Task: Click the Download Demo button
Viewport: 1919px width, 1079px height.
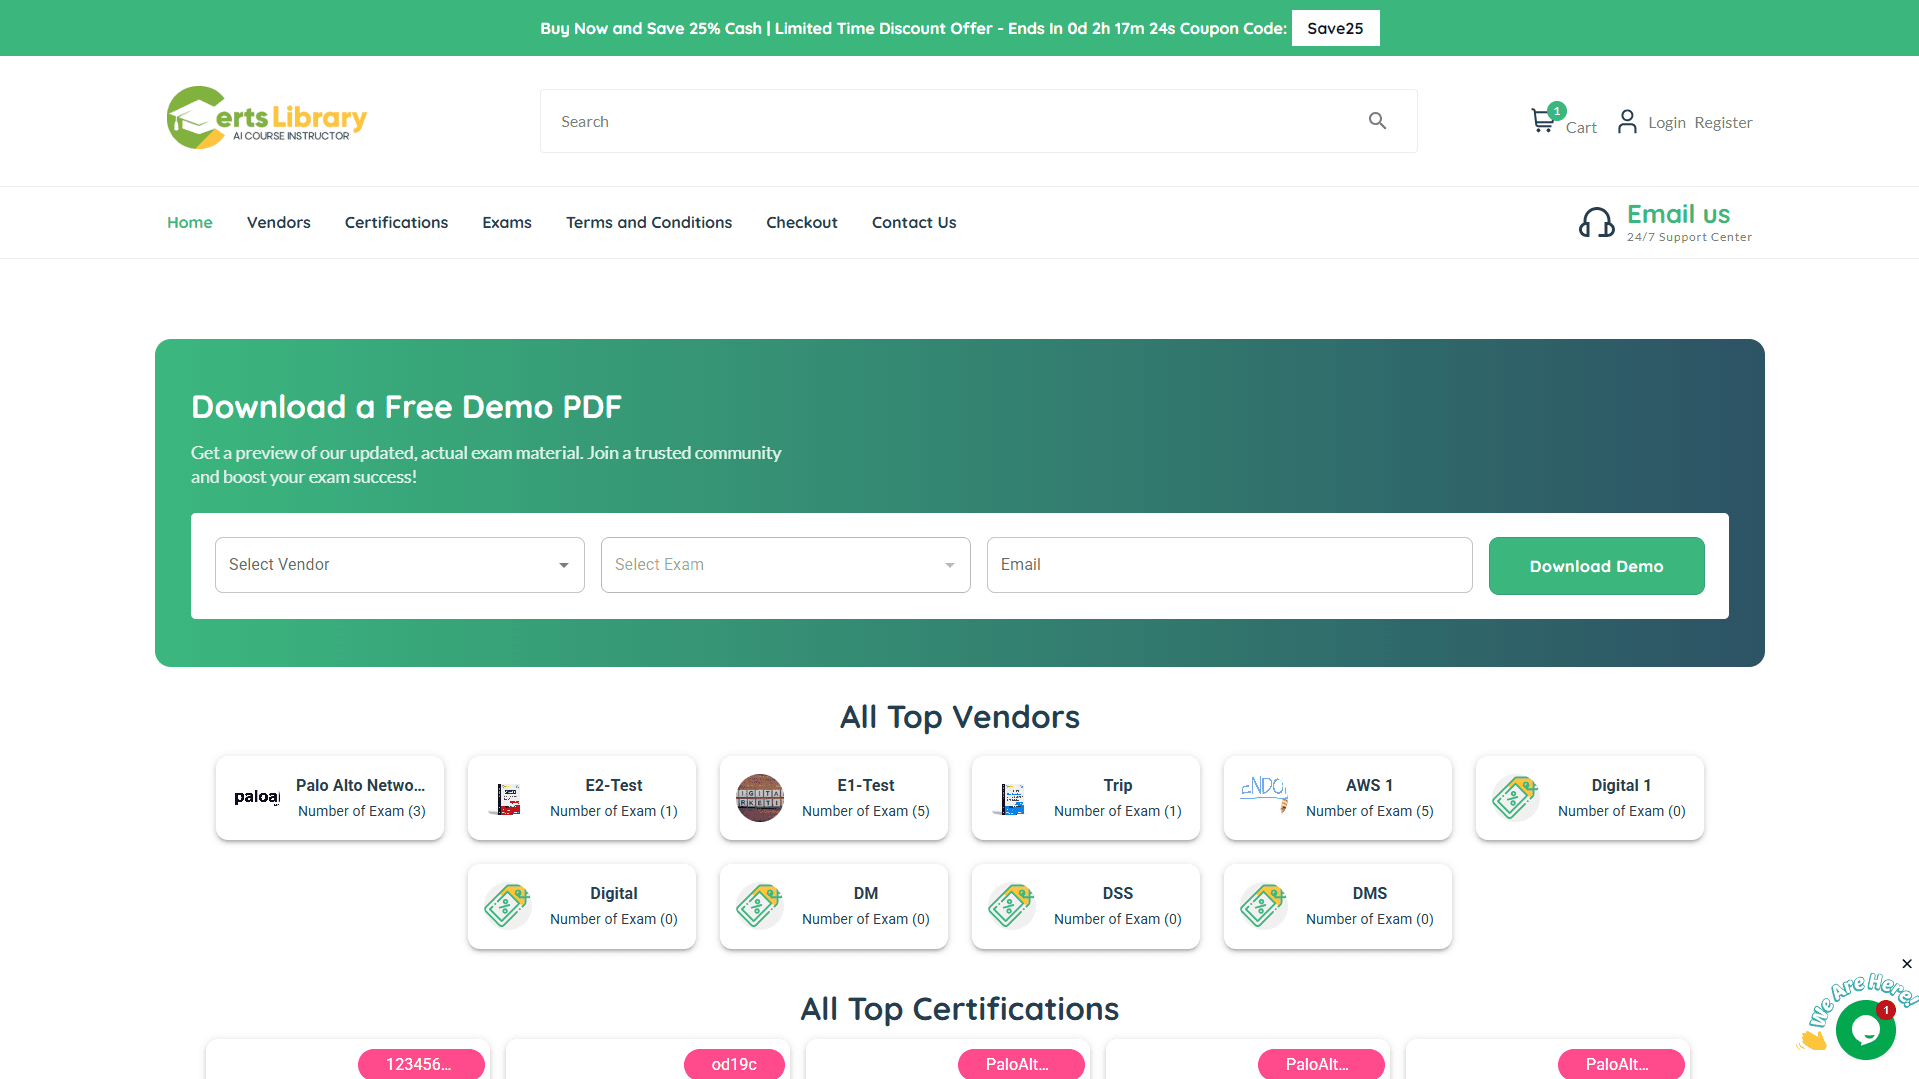Action: pos(1596,565)
